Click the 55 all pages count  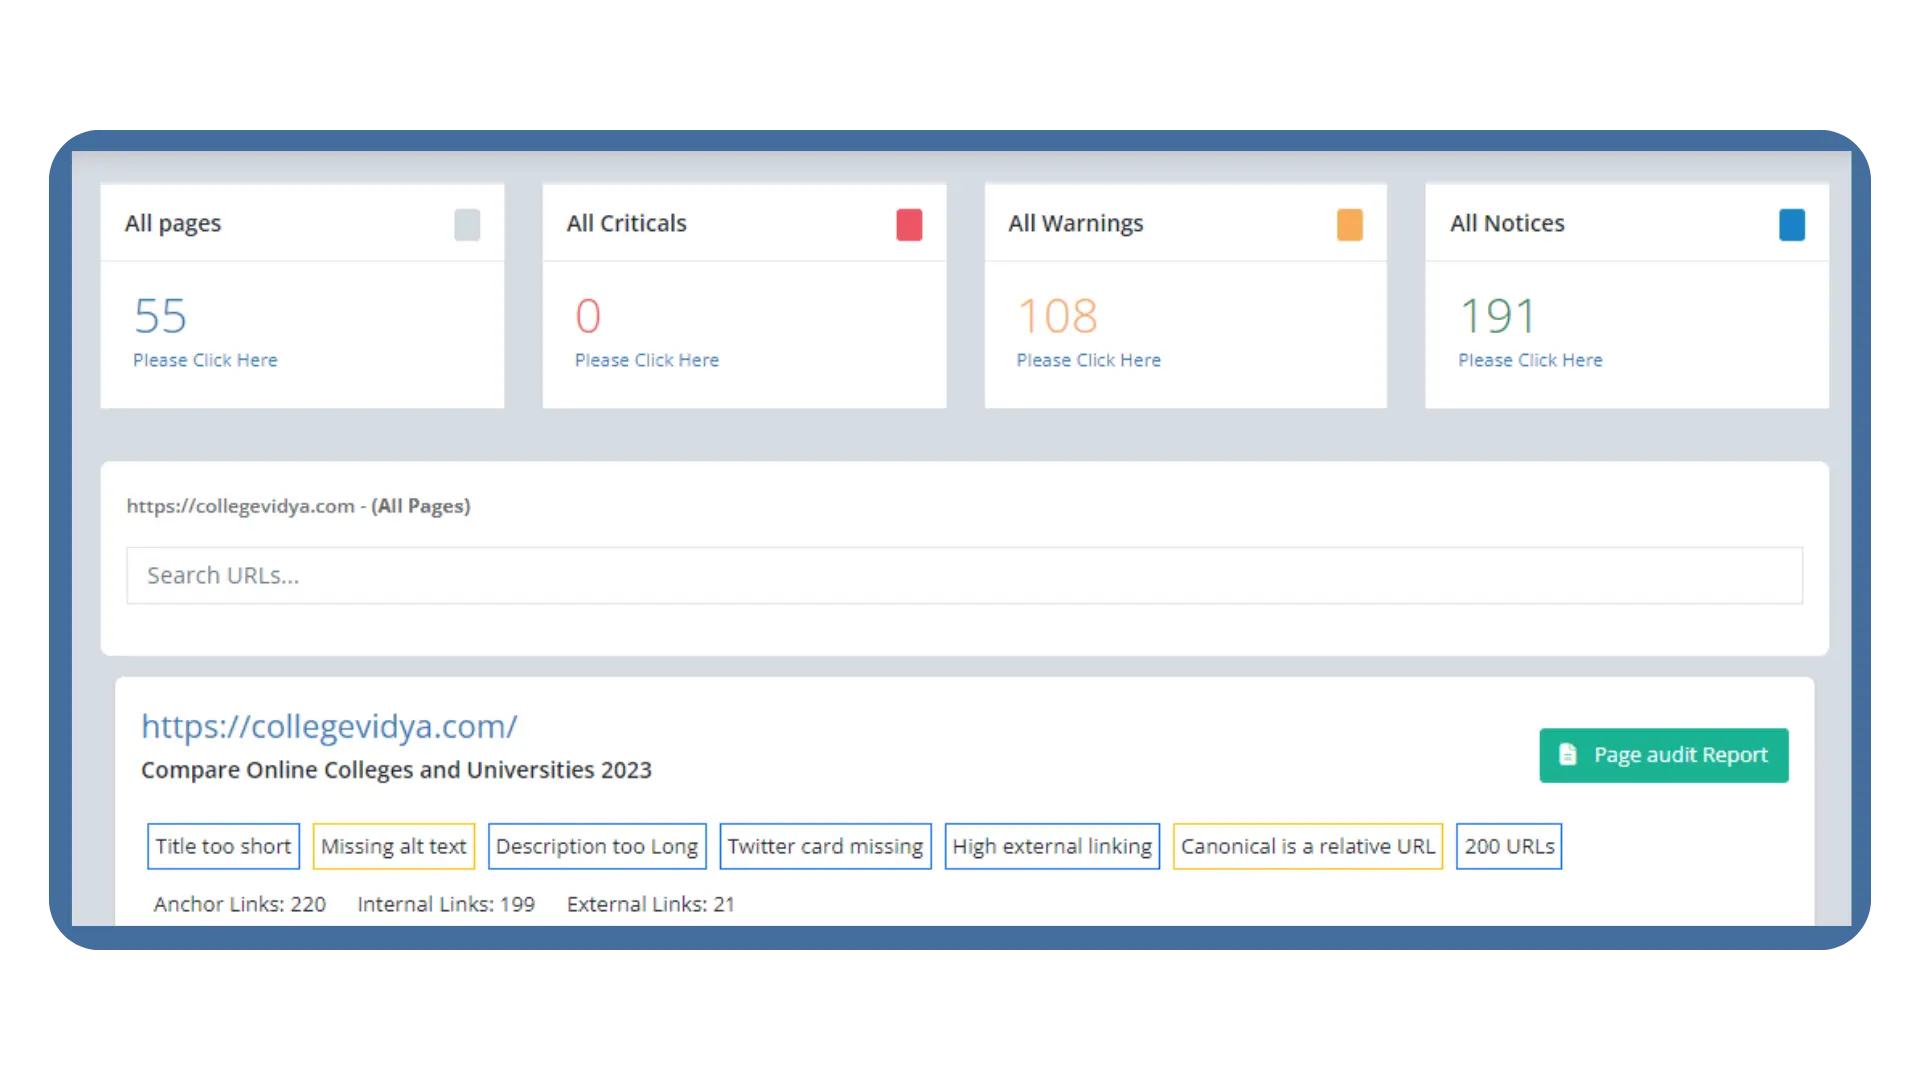click(x=161, y=316)
